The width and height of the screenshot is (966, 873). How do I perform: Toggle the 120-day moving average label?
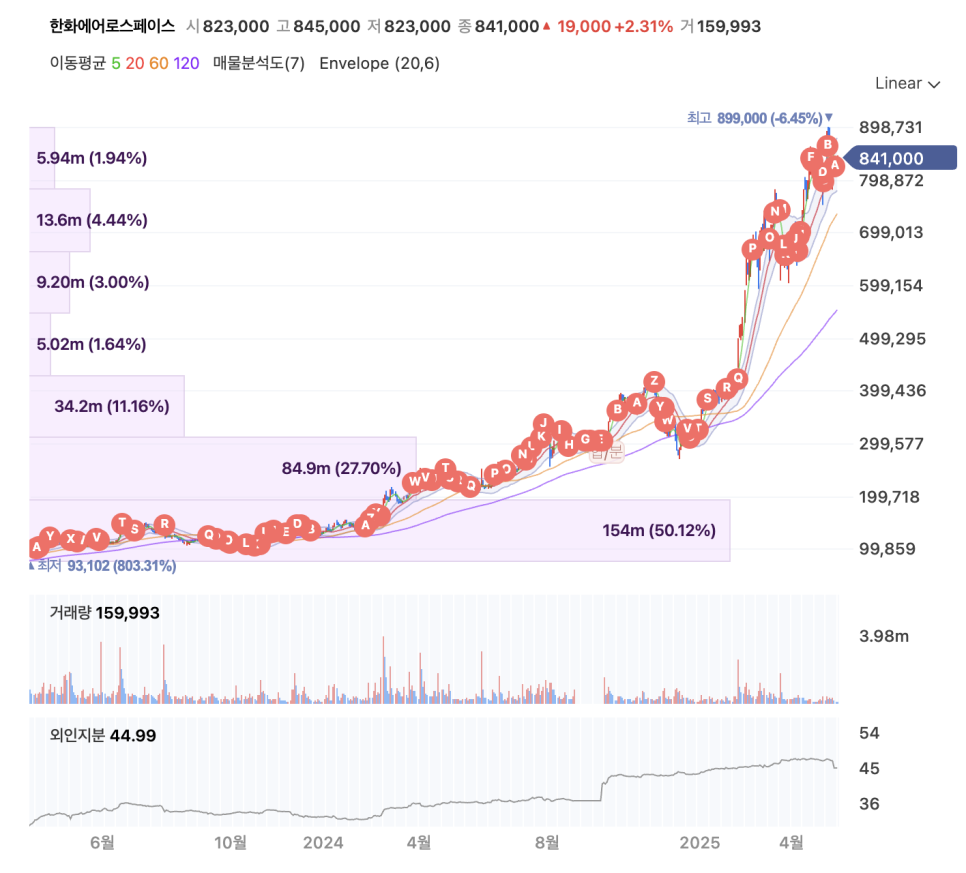(186, 63)
